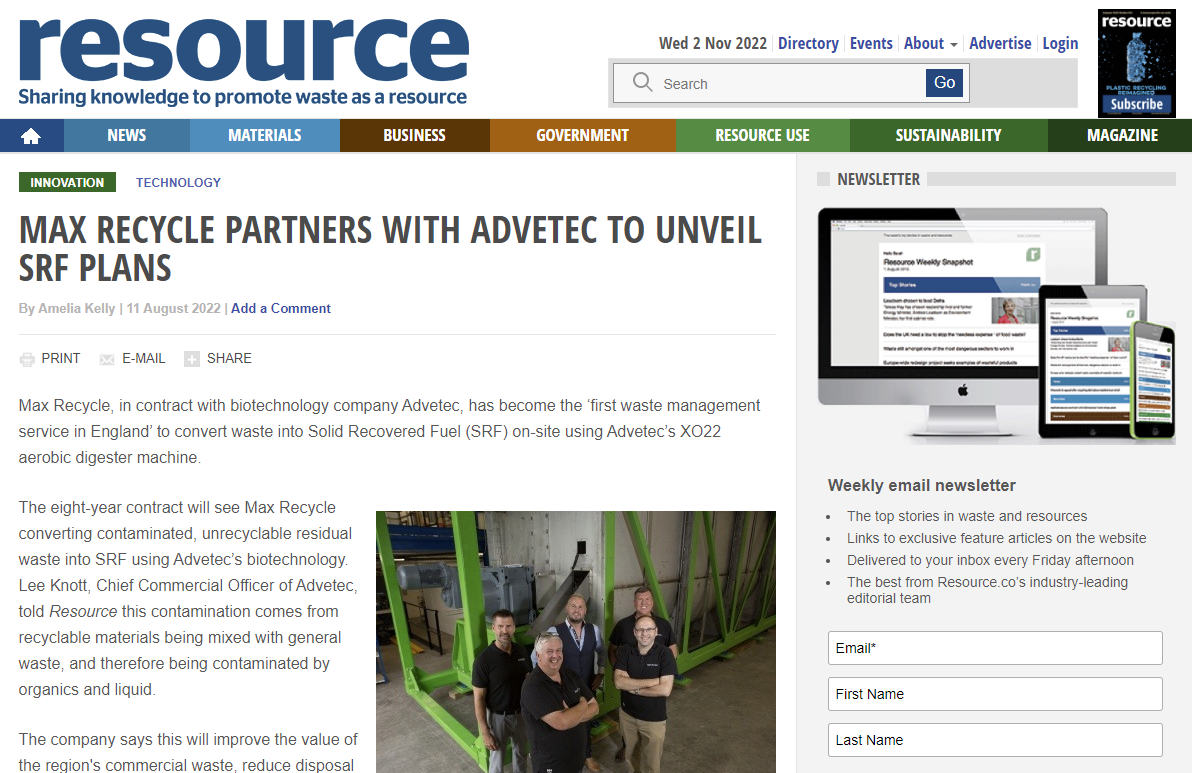The image size is (1192, 773).
Task: Focus the Search text field
Action: tap(789, 84)
